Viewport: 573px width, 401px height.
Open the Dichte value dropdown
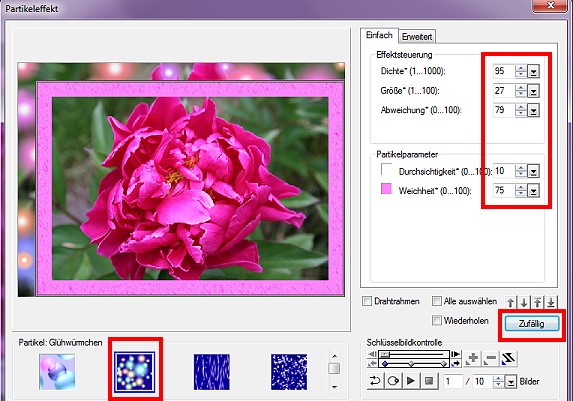pos(534,71)
